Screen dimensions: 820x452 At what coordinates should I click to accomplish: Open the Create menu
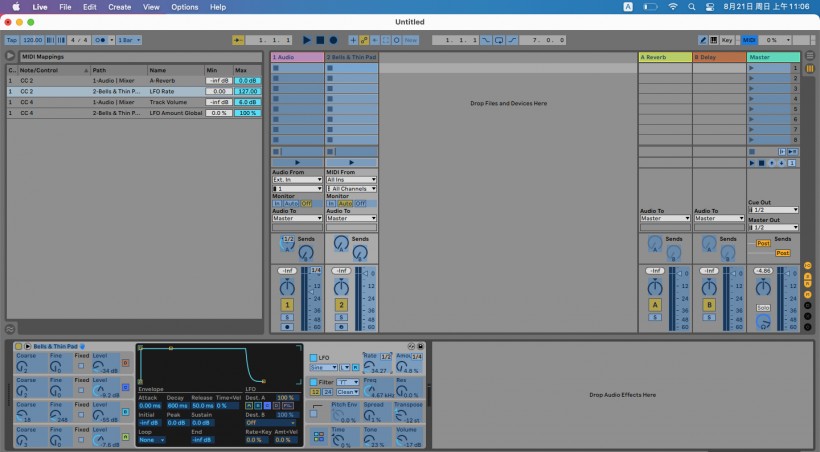[x=119, y=7]
